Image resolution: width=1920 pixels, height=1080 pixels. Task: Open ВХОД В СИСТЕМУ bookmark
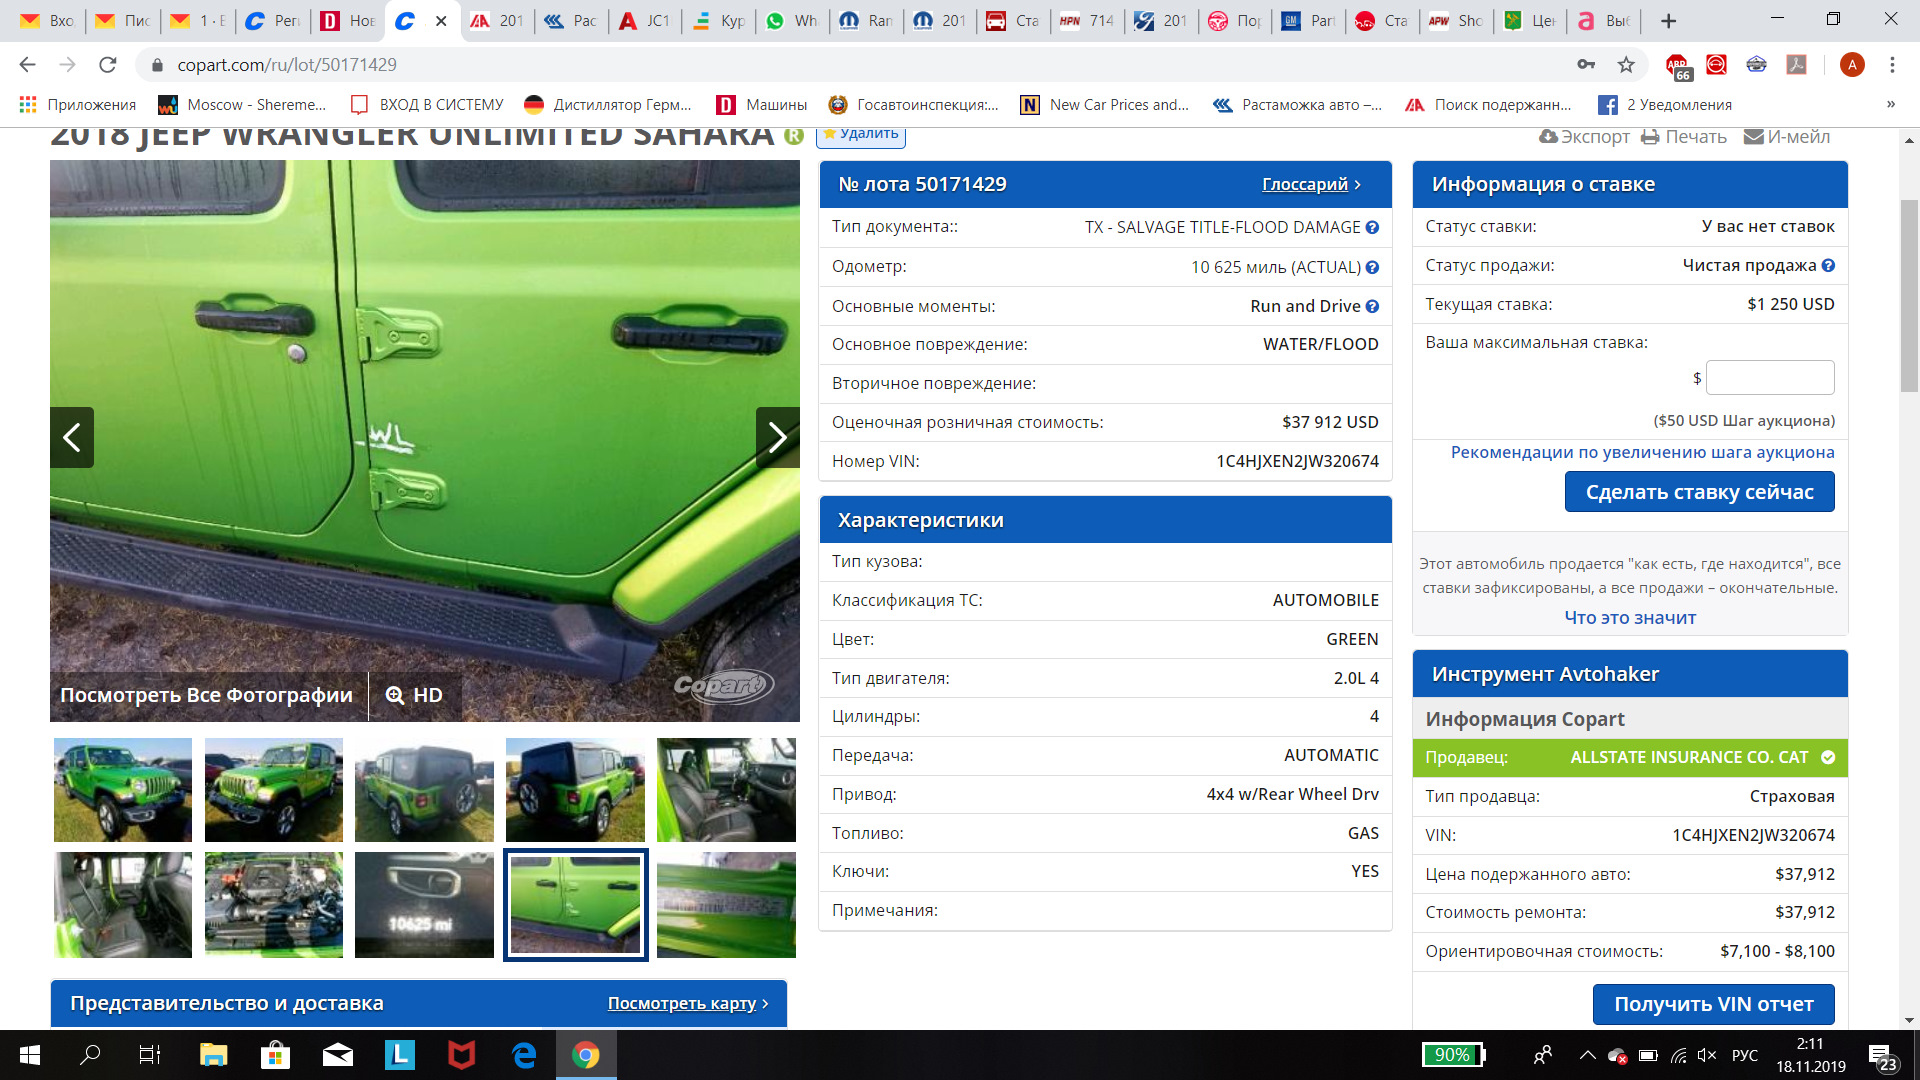pyautogui.click(x=427, y=105)
